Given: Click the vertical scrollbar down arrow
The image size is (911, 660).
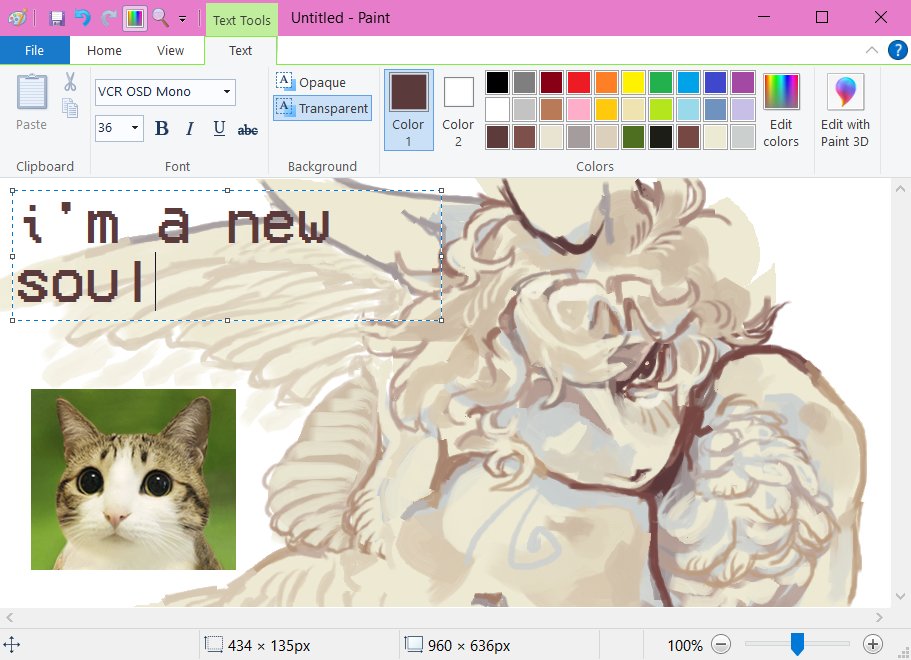Looking at the screenshot, I should [900, 596].
